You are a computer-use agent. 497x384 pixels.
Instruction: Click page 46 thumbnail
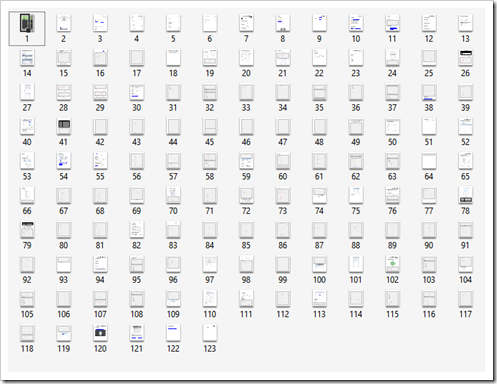246,126
